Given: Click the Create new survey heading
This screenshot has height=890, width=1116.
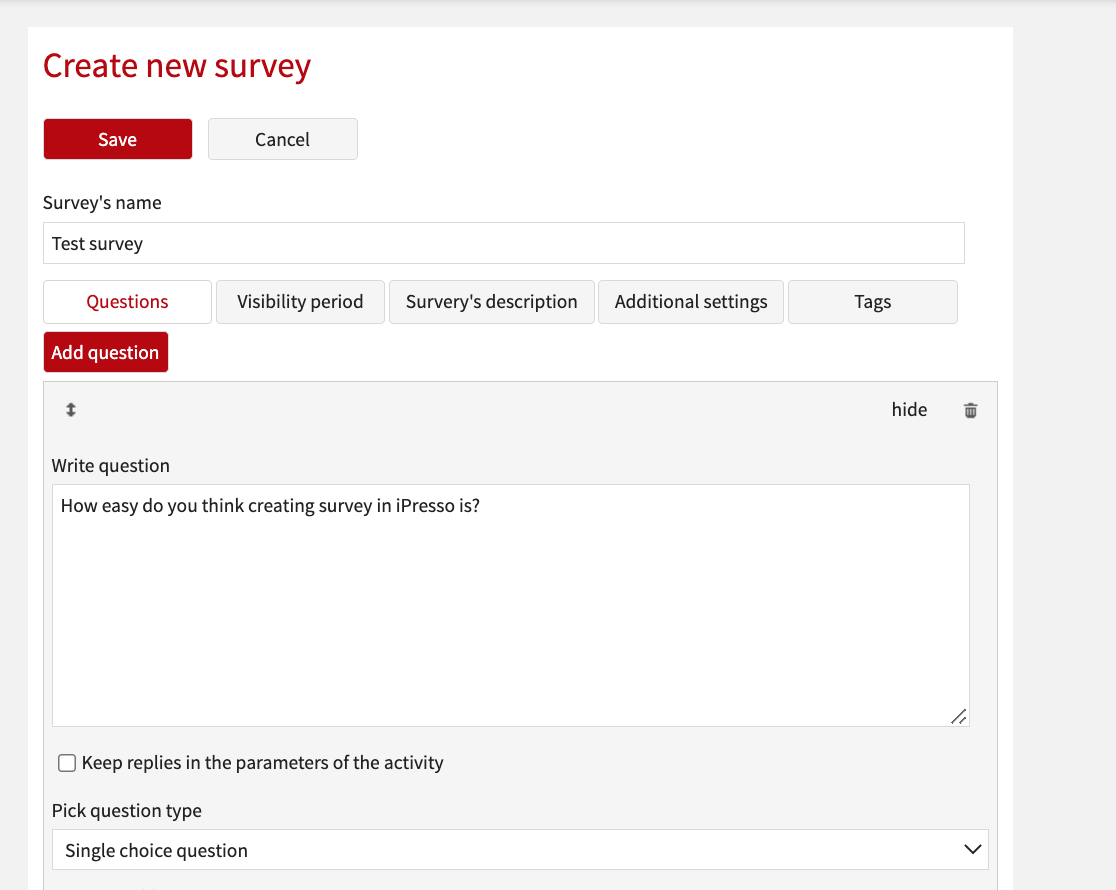Looking at the screenshot, I should 177,66.
